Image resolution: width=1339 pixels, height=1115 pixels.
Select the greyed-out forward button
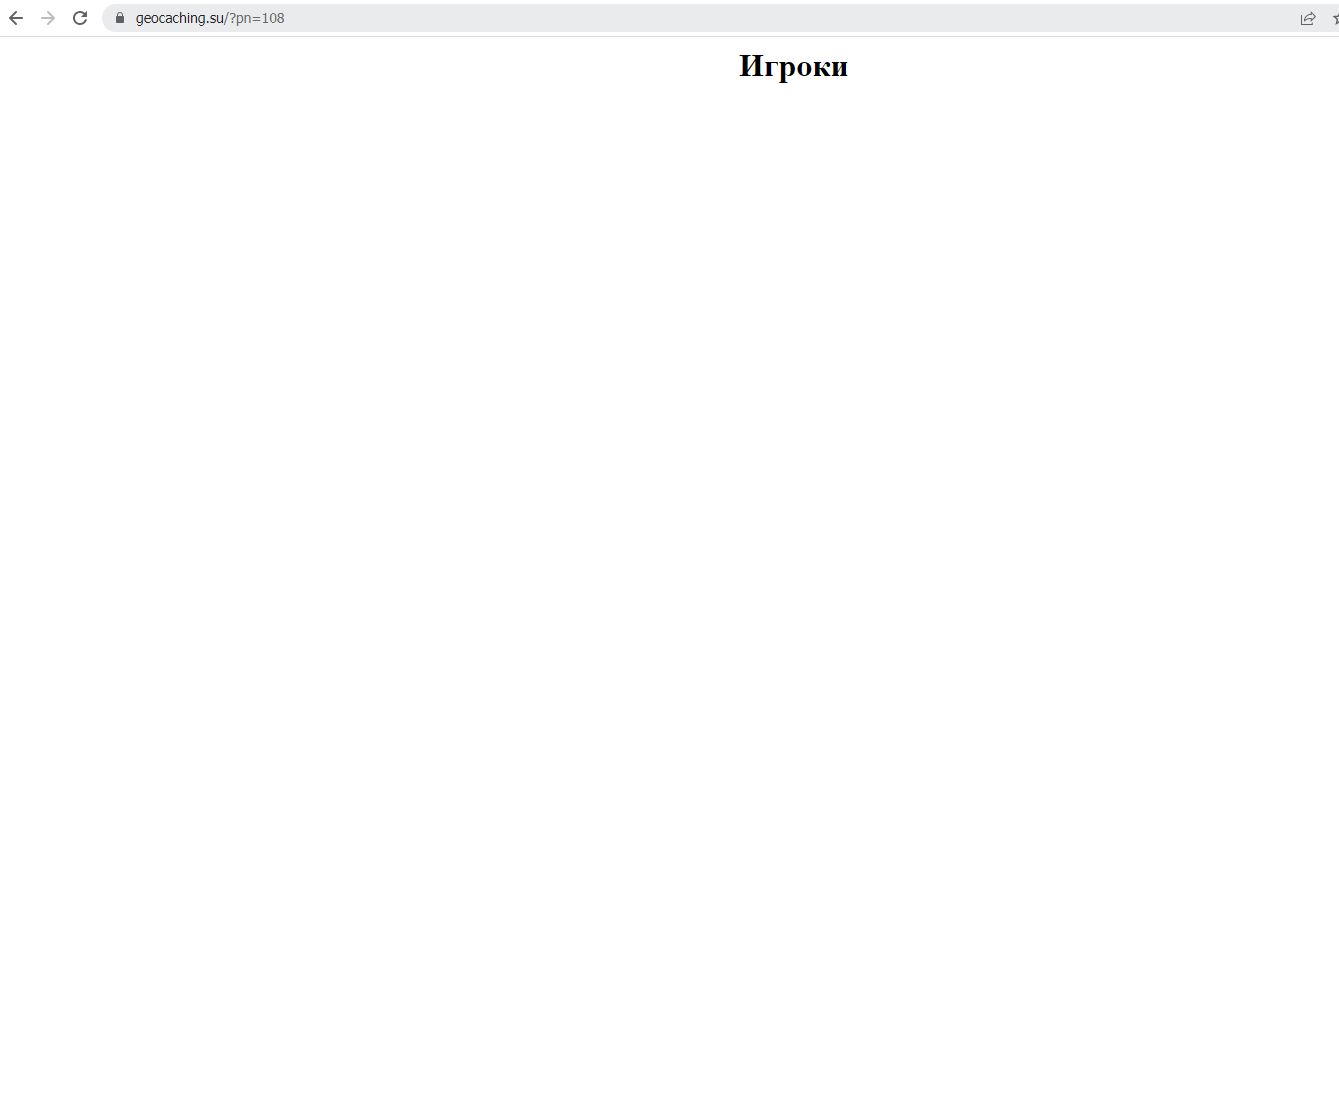(48, 18)
